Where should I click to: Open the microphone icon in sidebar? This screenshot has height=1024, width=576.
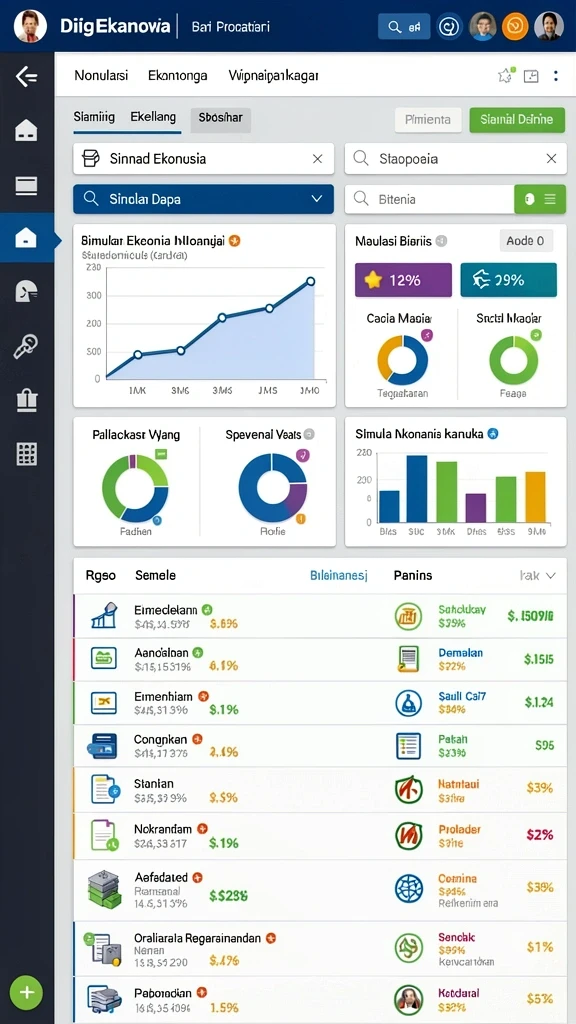26,346
